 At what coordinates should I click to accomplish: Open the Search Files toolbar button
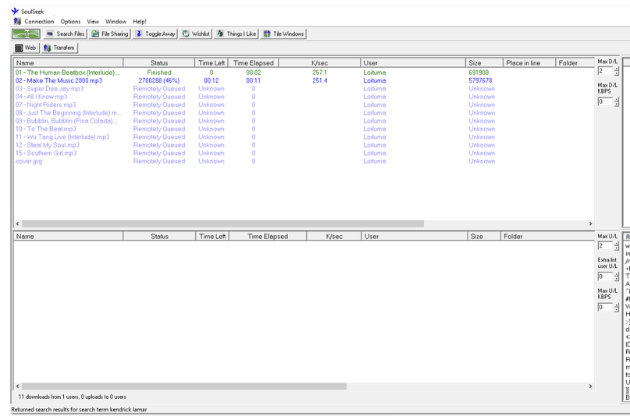65,34
